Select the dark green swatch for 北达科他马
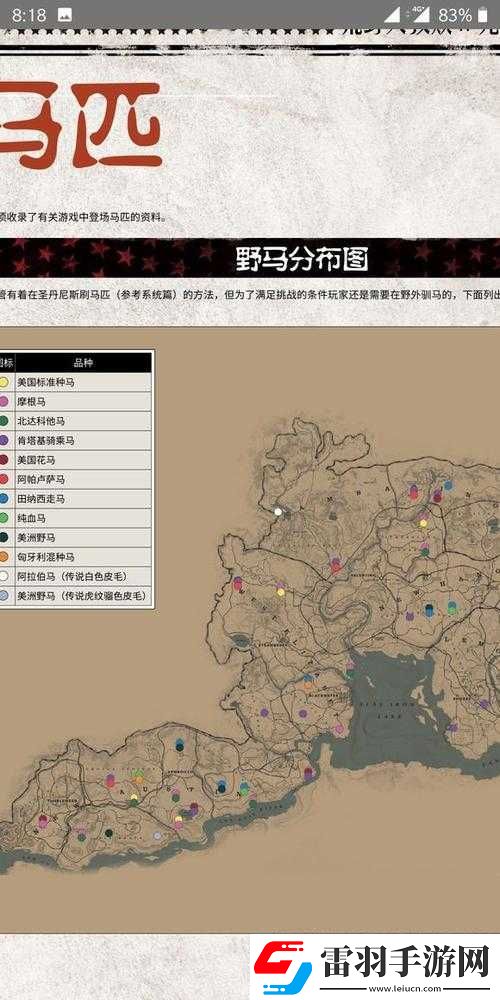Screen dimensions: 500x1000 [x=4, y=421]
